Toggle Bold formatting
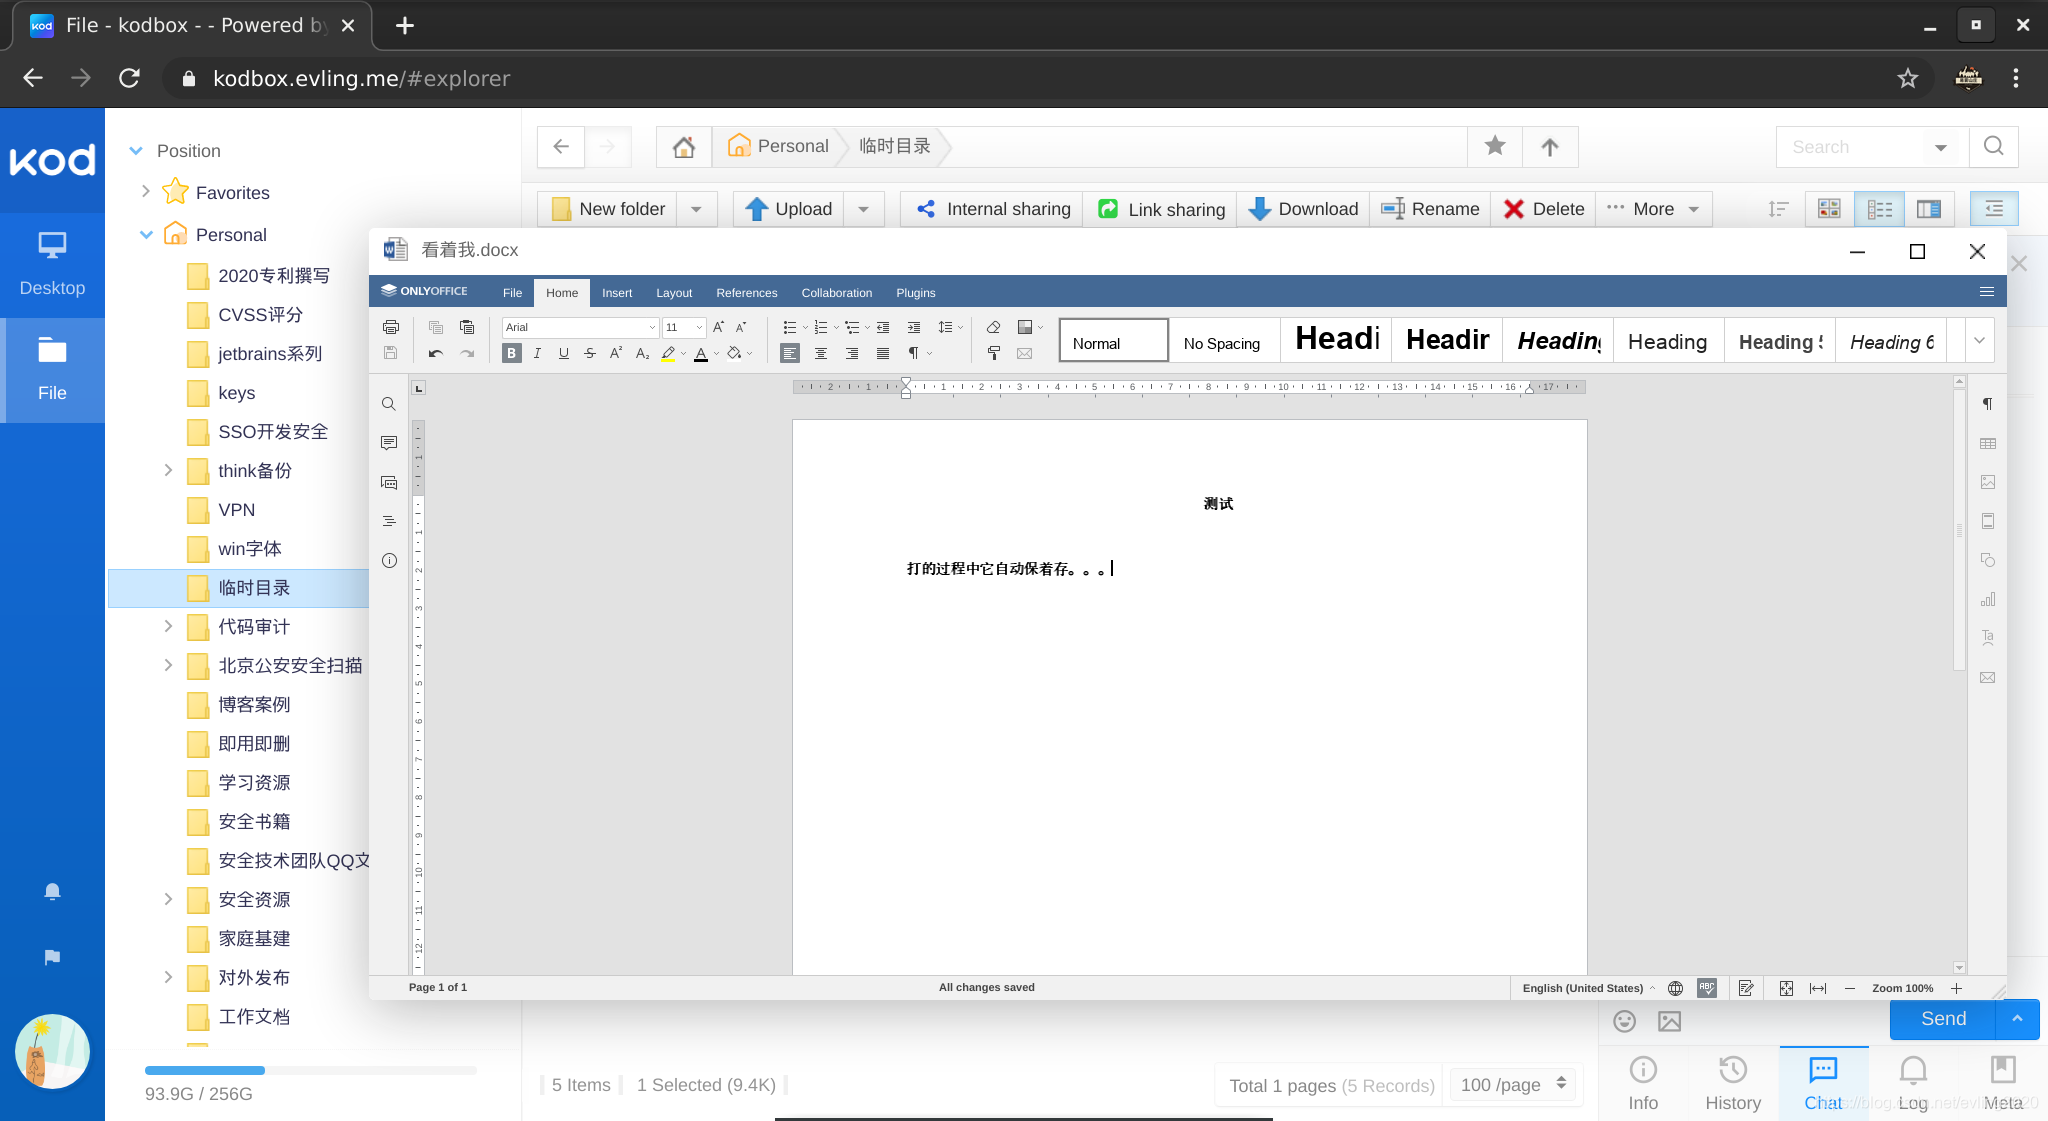Viewport: 2048px width, 1121px height. click(x=512, y=353)
